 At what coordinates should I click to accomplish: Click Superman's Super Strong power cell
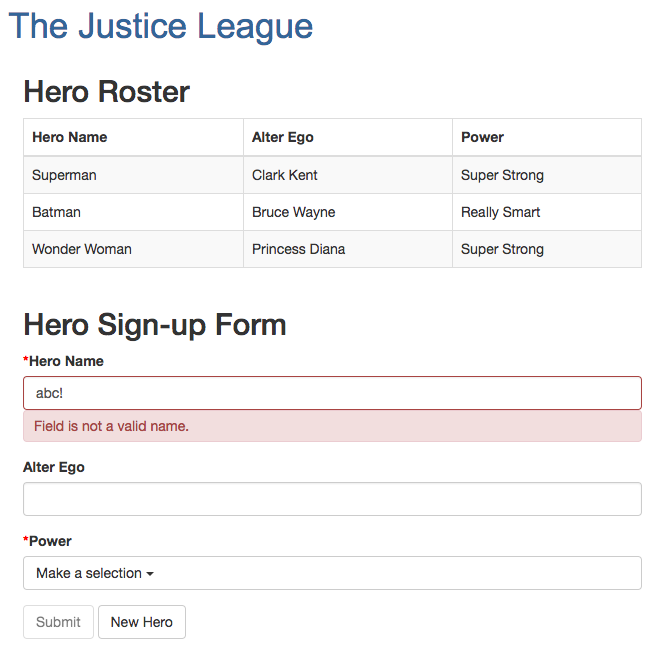[547, 175]
